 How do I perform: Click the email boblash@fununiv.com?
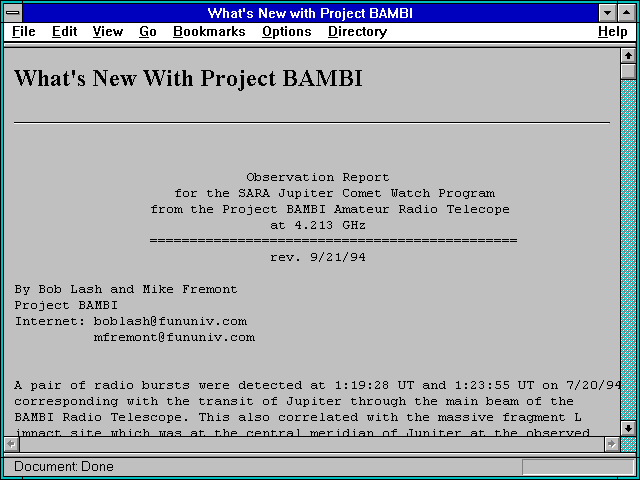[170, 322]
